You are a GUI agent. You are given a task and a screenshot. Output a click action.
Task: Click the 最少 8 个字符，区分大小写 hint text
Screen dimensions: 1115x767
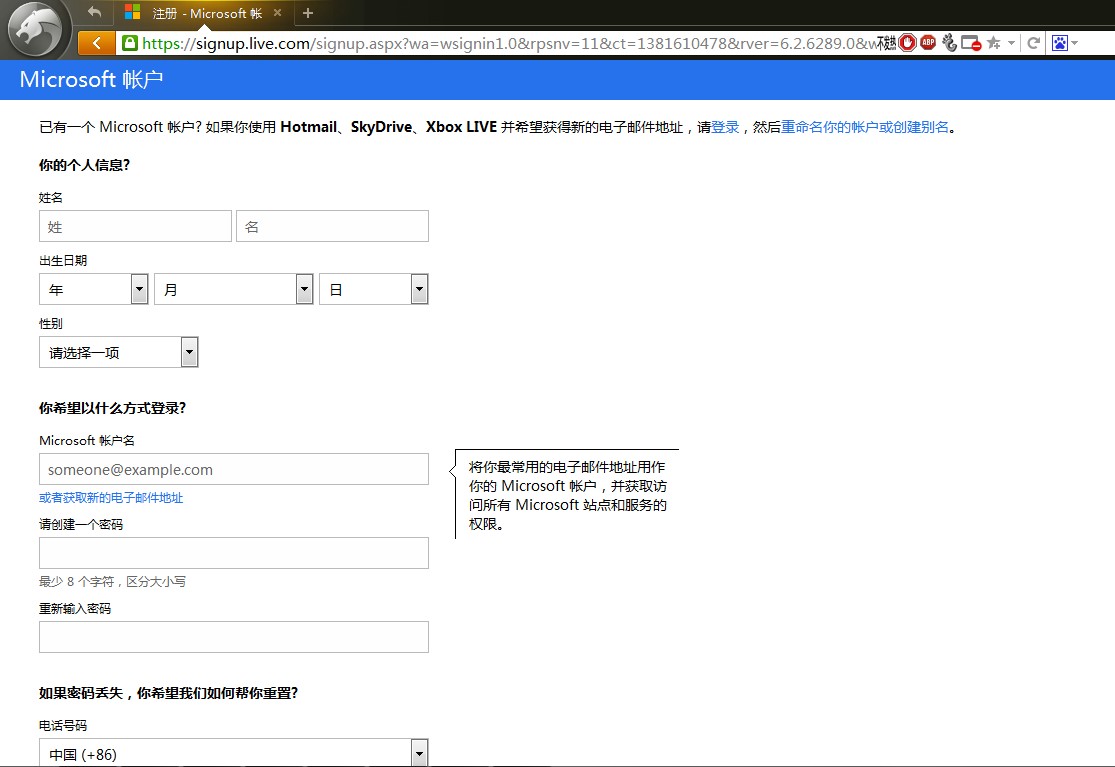[x=112, y=581]
